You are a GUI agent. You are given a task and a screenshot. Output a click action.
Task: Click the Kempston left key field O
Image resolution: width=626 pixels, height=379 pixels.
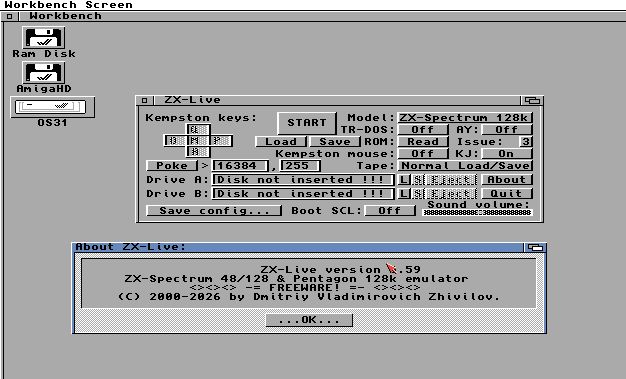click(175, 141)
